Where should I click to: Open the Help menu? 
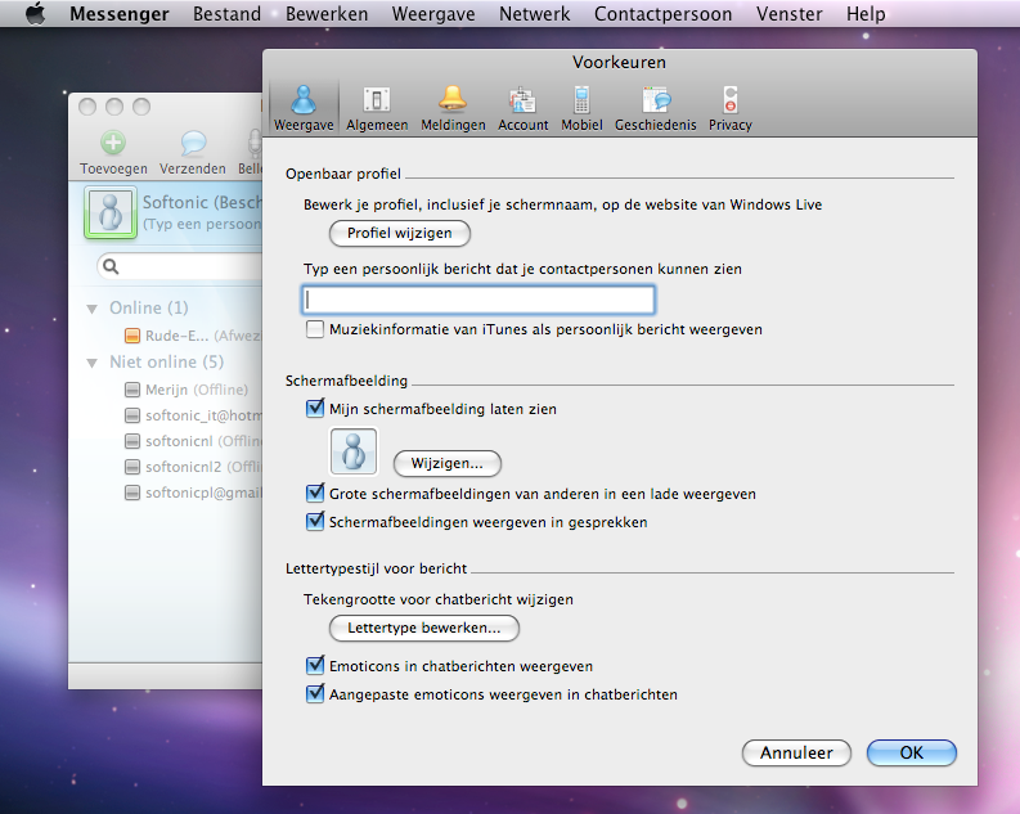(865, 14)
